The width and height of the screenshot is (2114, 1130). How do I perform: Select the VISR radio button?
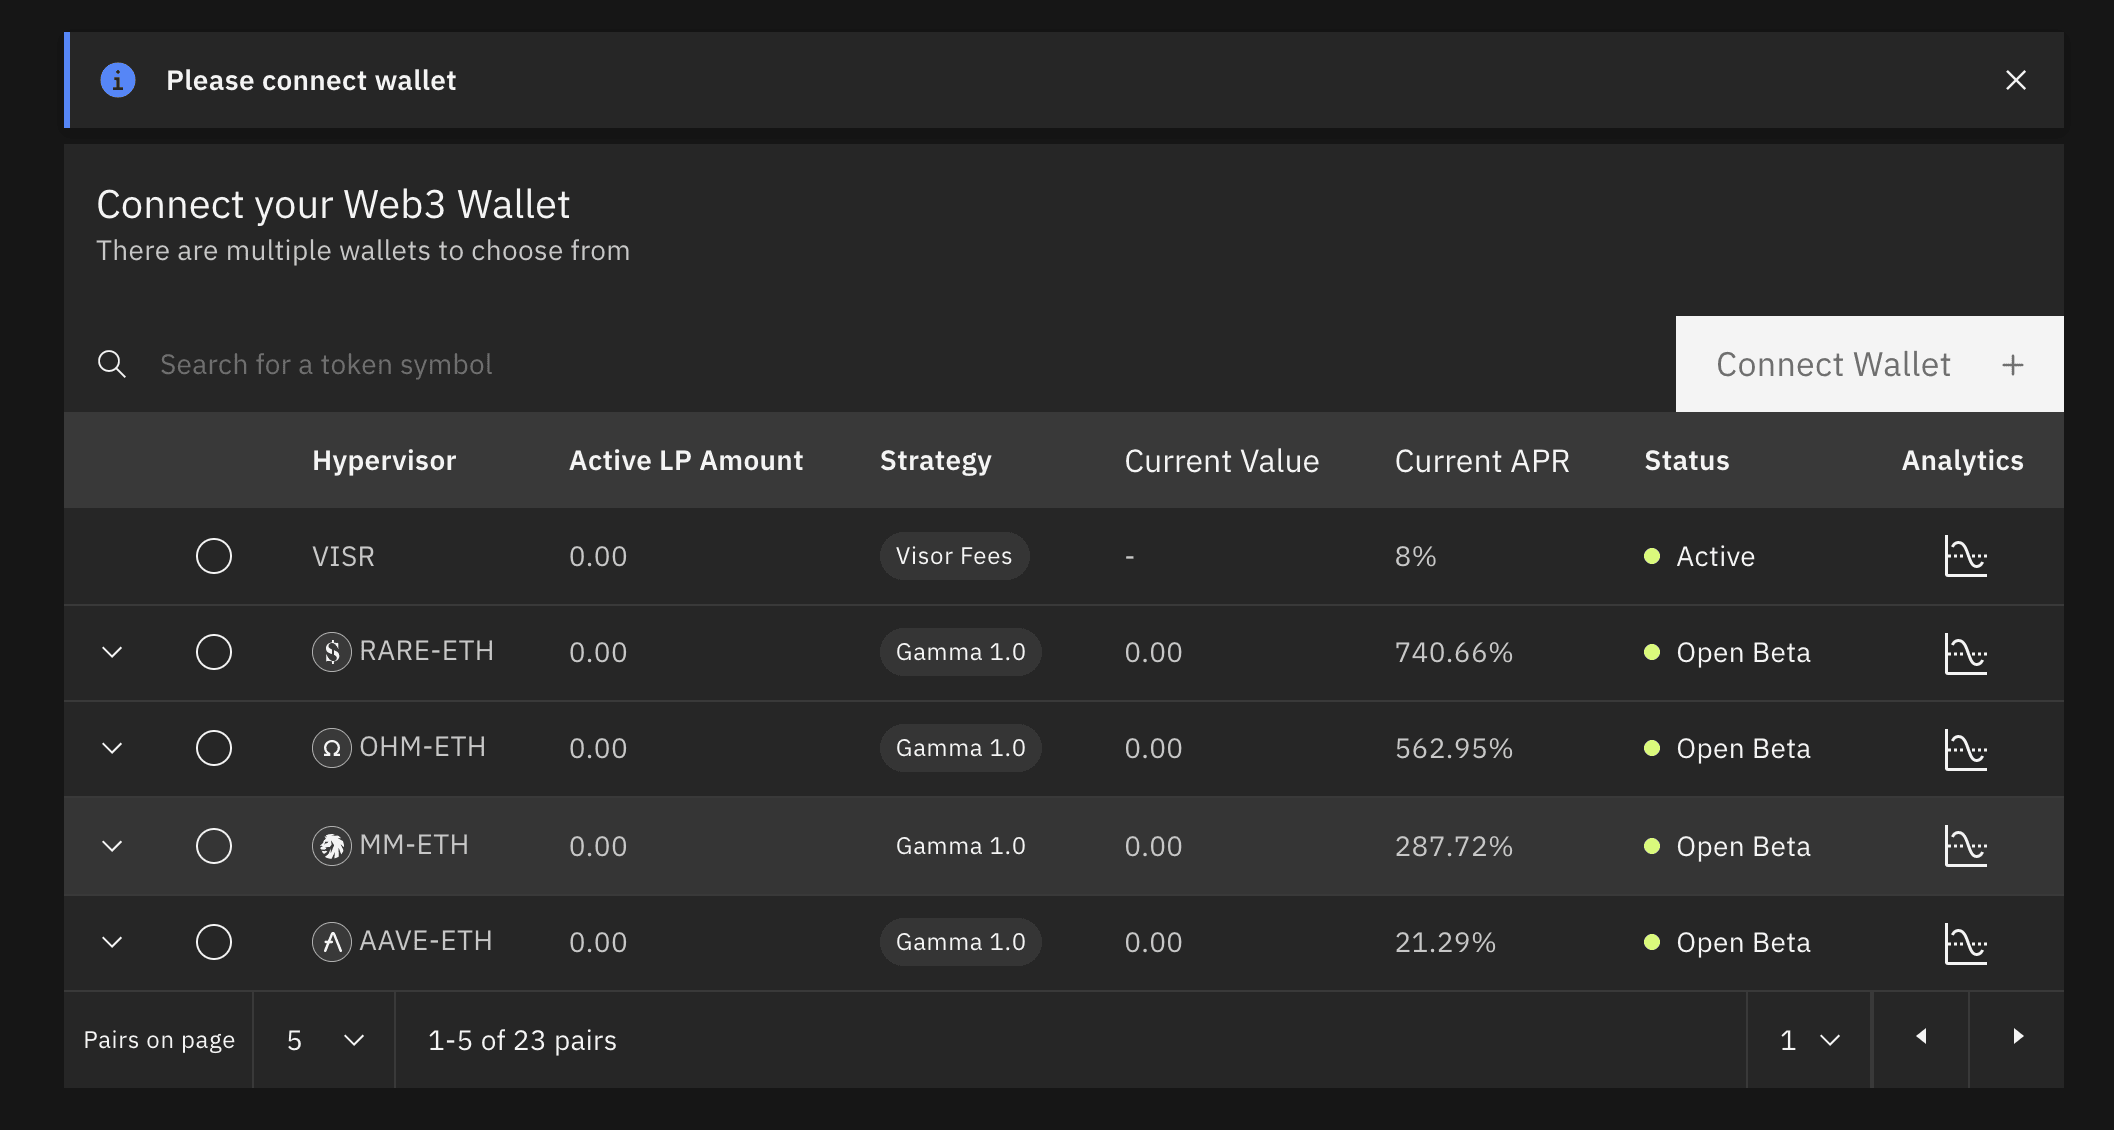pyautogui.click(x=214, y=556)
